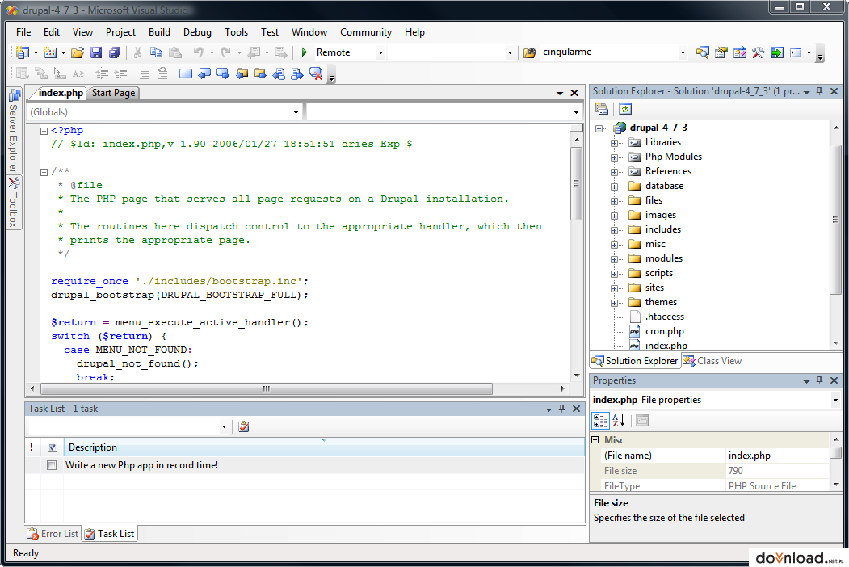The image size is (849, 567).
Task: Click the editor vertical scrollbar down arrow
Action: [577, 375]
